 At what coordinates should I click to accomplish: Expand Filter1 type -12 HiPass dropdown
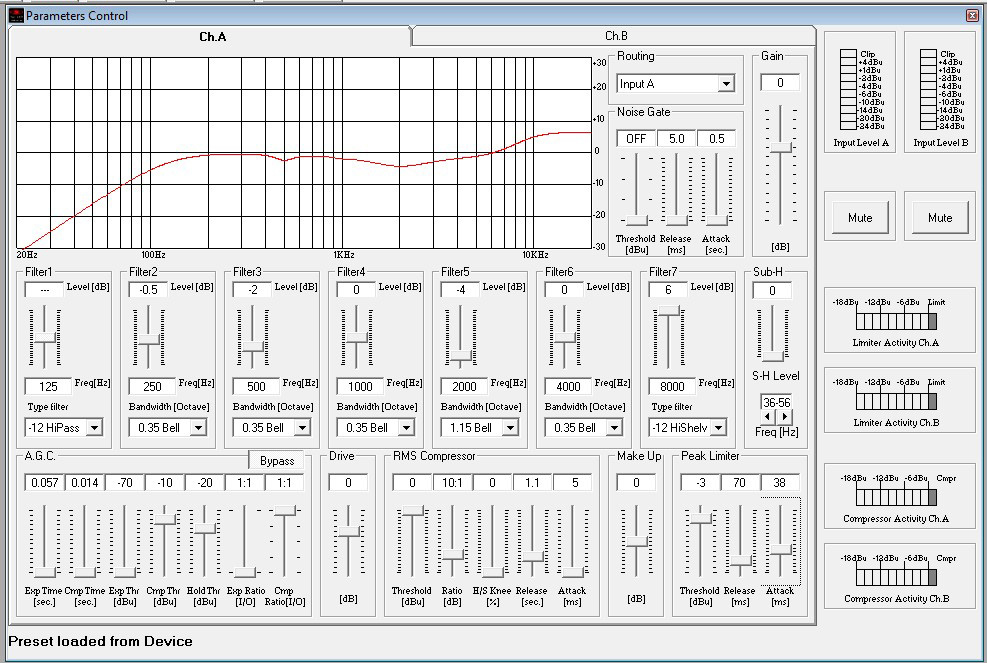click(94, 428)
